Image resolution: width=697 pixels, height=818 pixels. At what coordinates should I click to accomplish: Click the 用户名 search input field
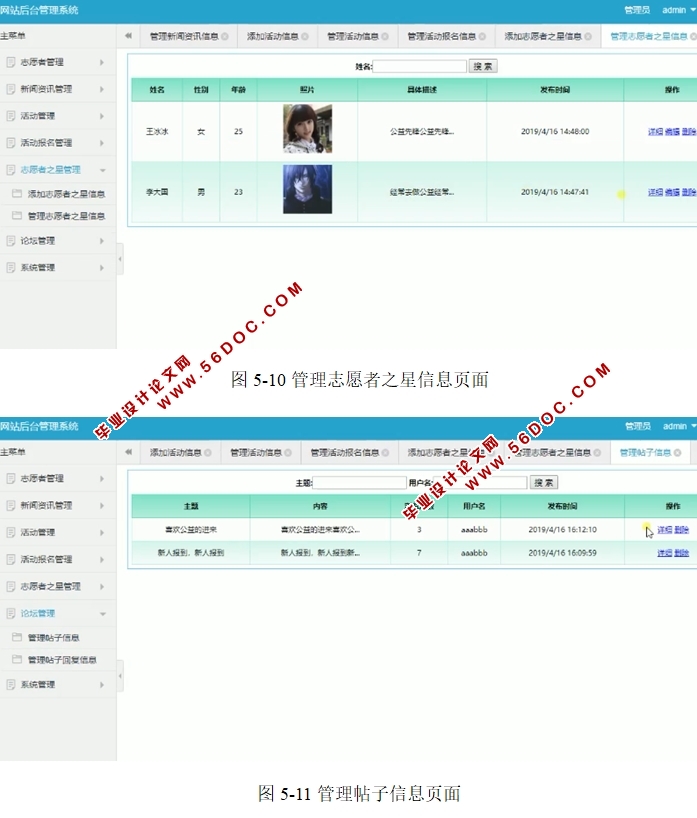(479, 483)
